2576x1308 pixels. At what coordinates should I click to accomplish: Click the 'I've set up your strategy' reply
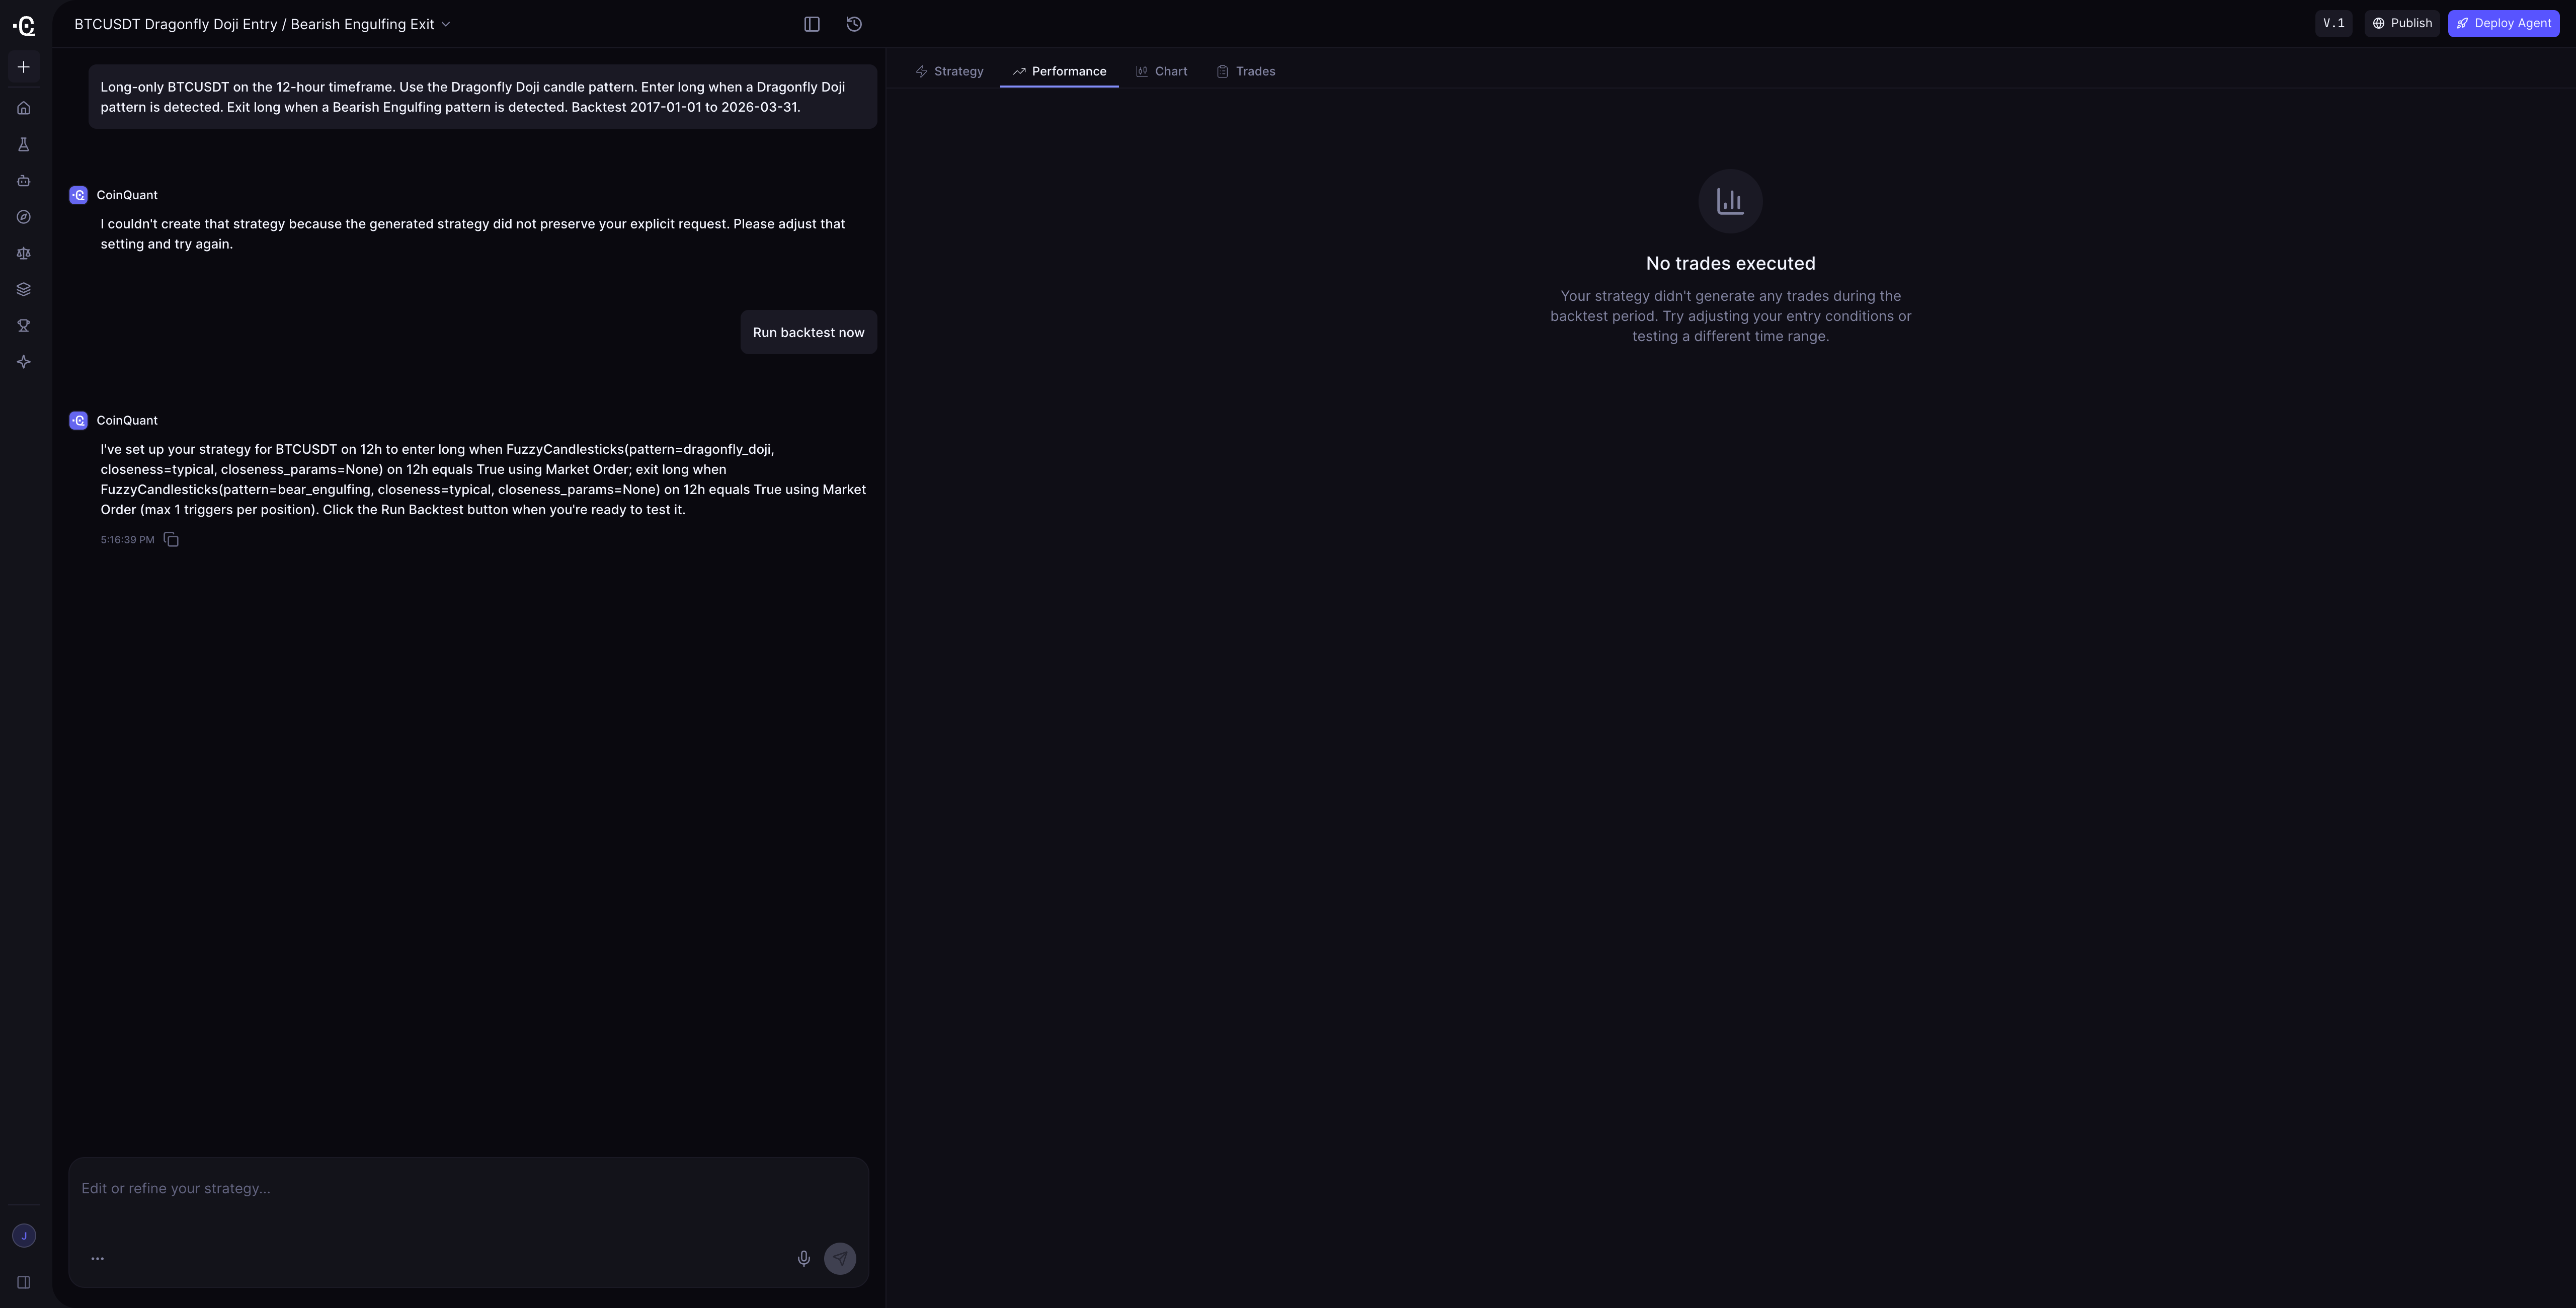483,479
